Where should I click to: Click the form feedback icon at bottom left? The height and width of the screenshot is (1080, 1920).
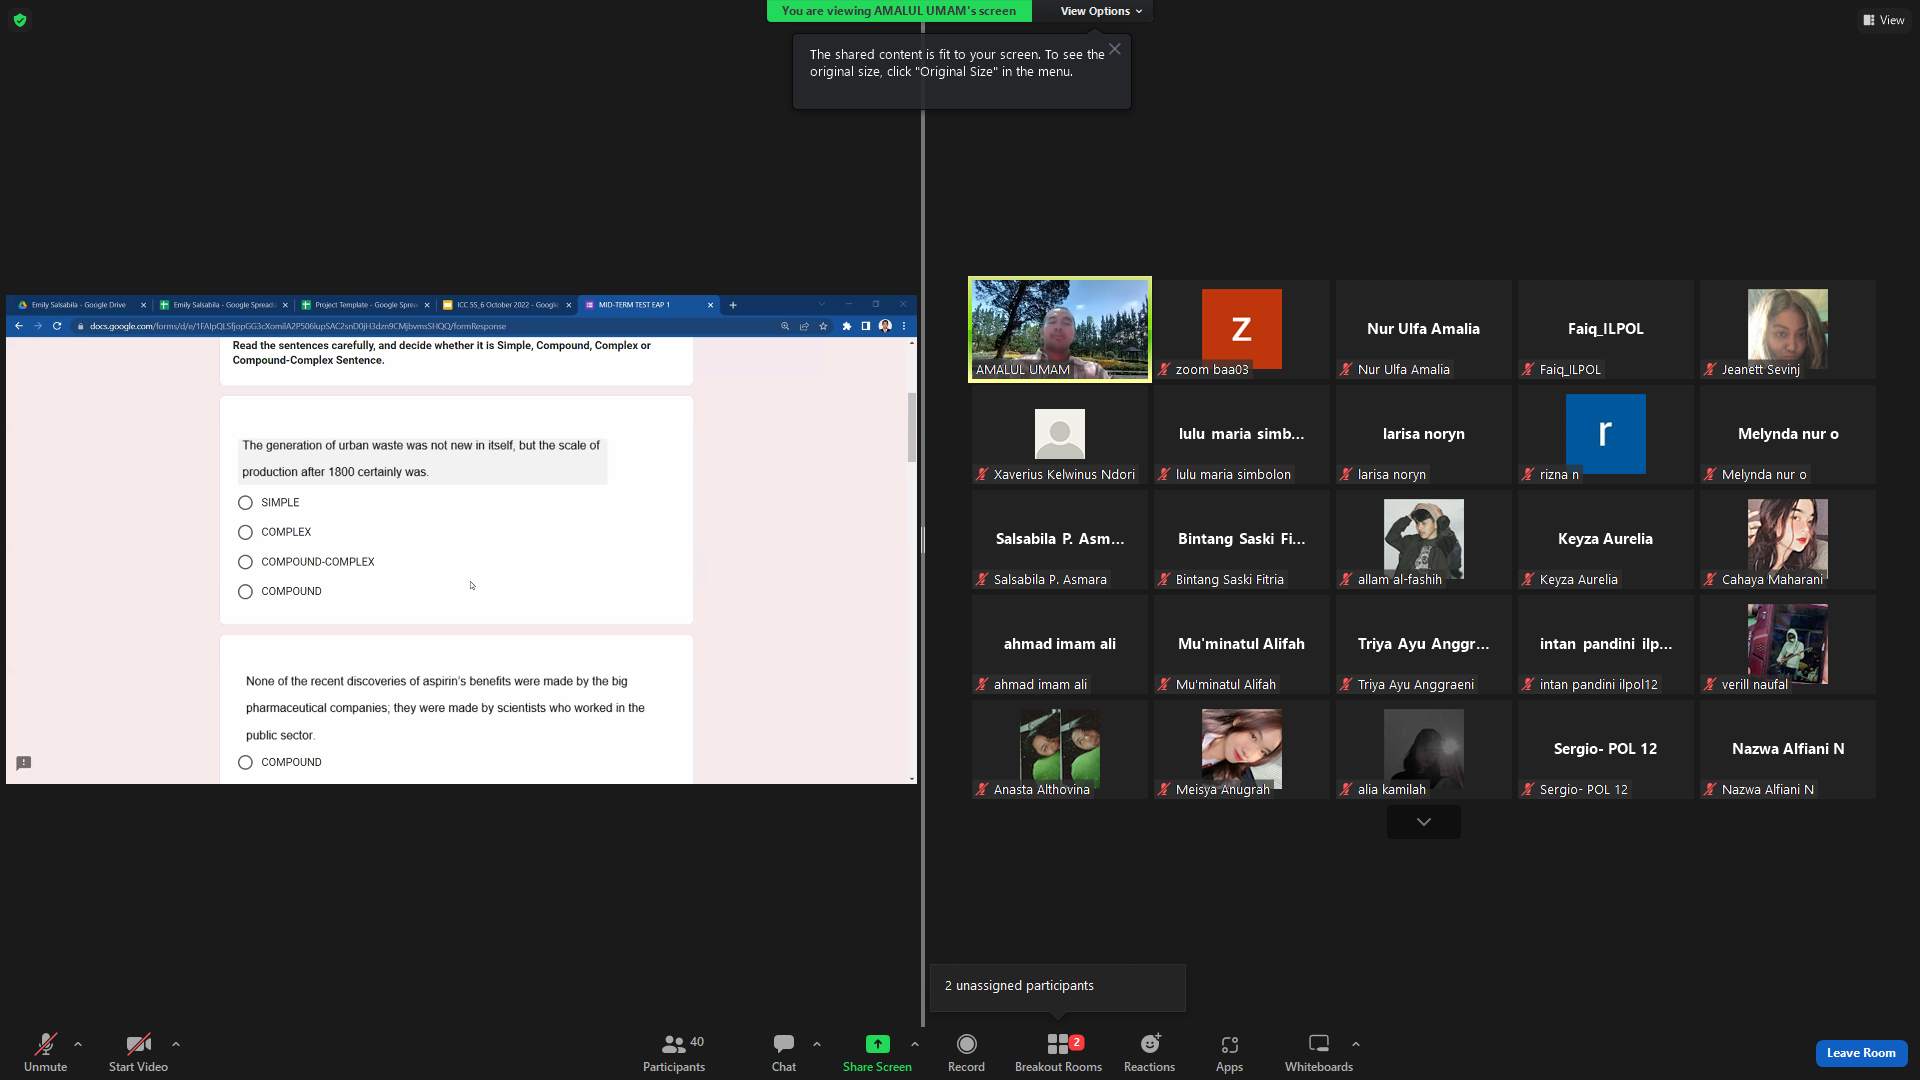tap(24, 763)
